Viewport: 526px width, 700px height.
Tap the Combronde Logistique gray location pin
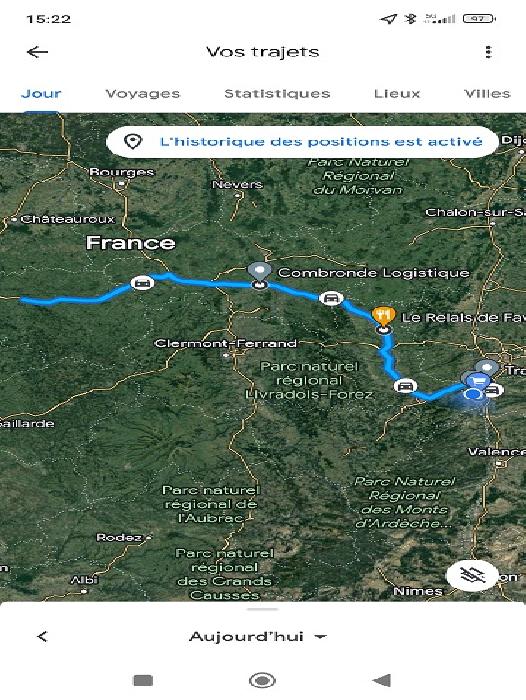click(x=259, y=272)
